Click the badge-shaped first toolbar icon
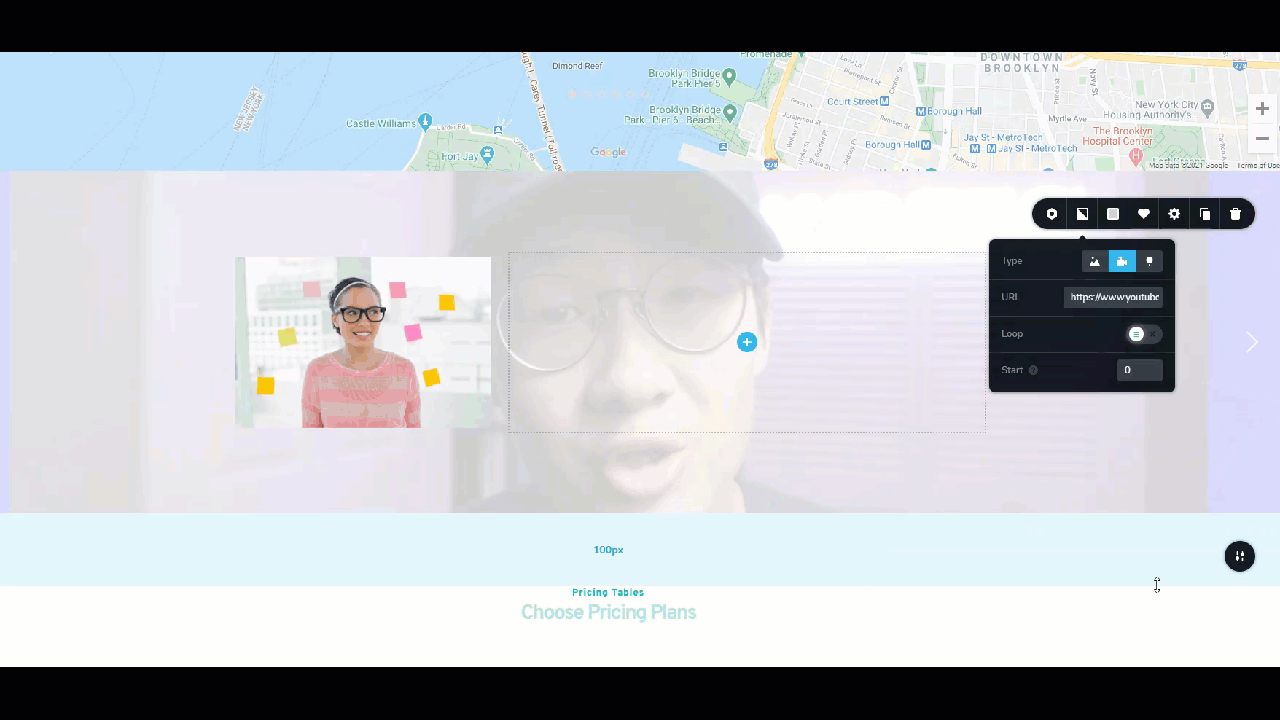The height and width of the screenshot is (720, 1280). pyautogui.click(x=1051, y=213)
